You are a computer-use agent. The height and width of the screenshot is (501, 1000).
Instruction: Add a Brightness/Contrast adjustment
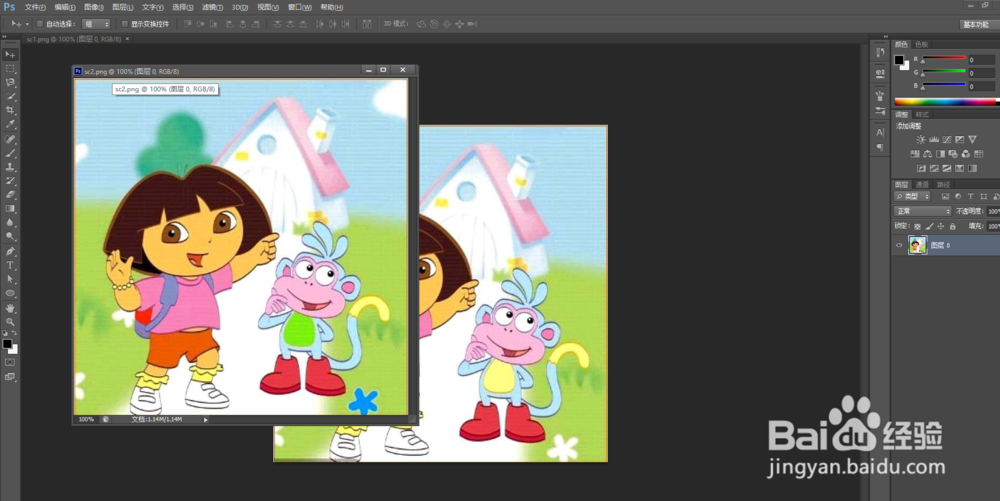click(921, 140)
